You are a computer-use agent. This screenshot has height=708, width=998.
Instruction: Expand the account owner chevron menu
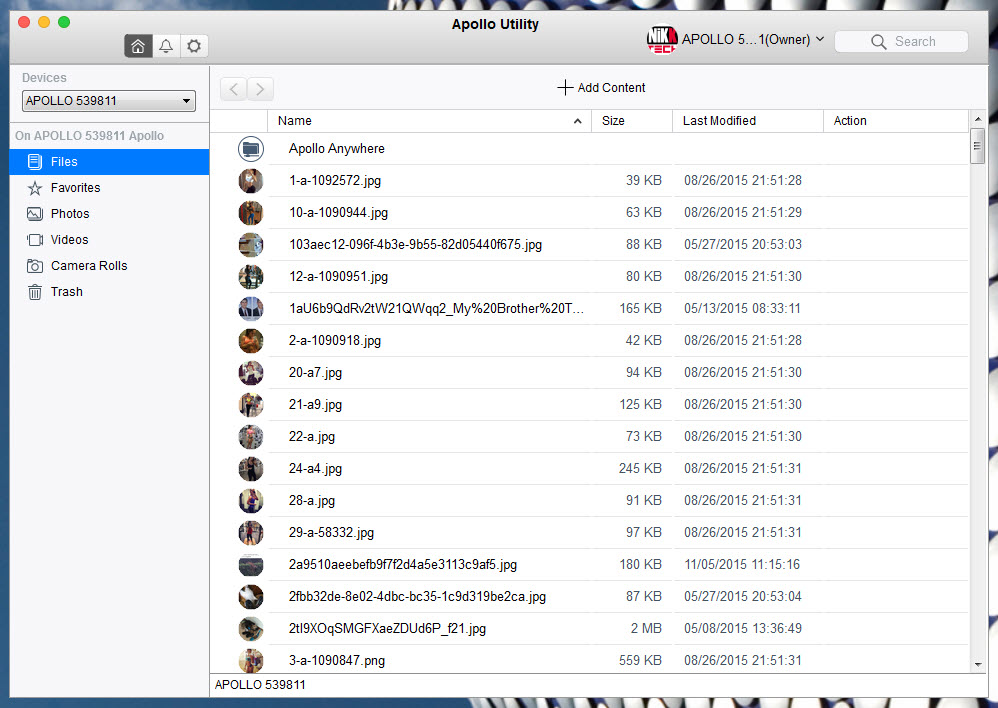[820, 39]
